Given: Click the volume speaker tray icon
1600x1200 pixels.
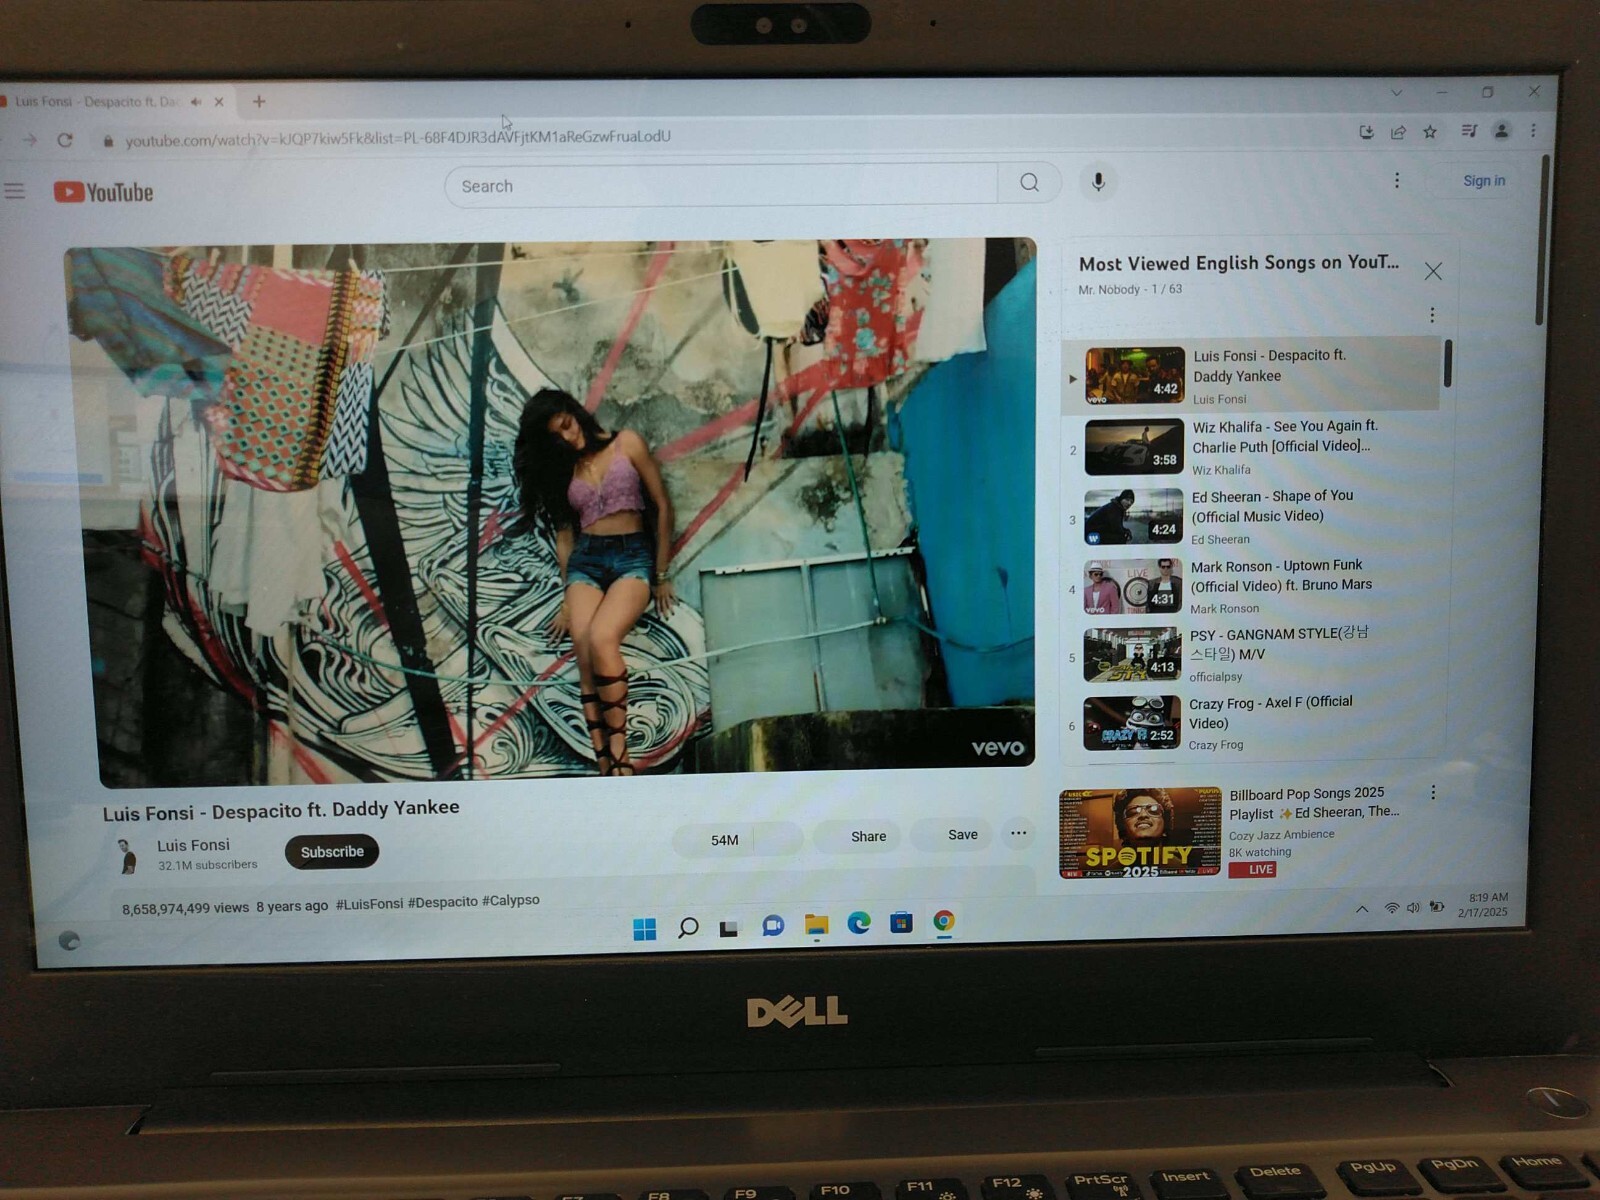Looking at the screenshot, I should [1413, 908].
